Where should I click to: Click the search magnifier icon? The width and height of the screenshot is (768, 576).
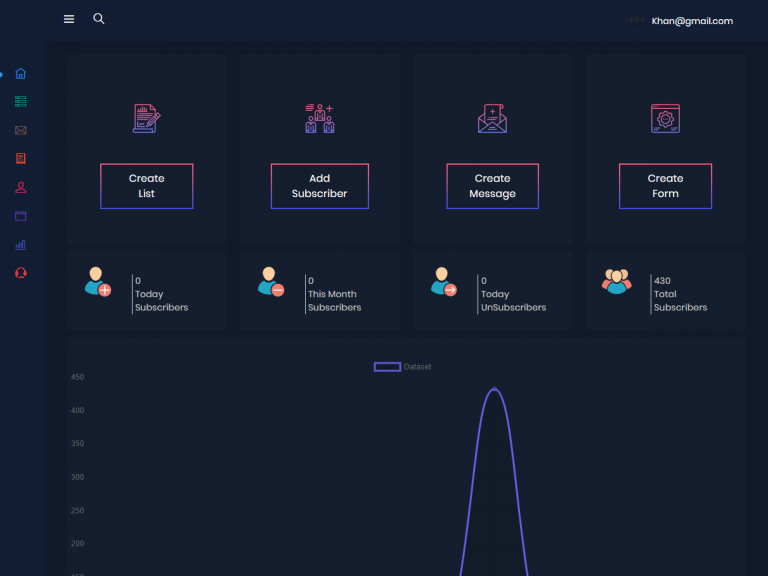(x=98, y=19)
